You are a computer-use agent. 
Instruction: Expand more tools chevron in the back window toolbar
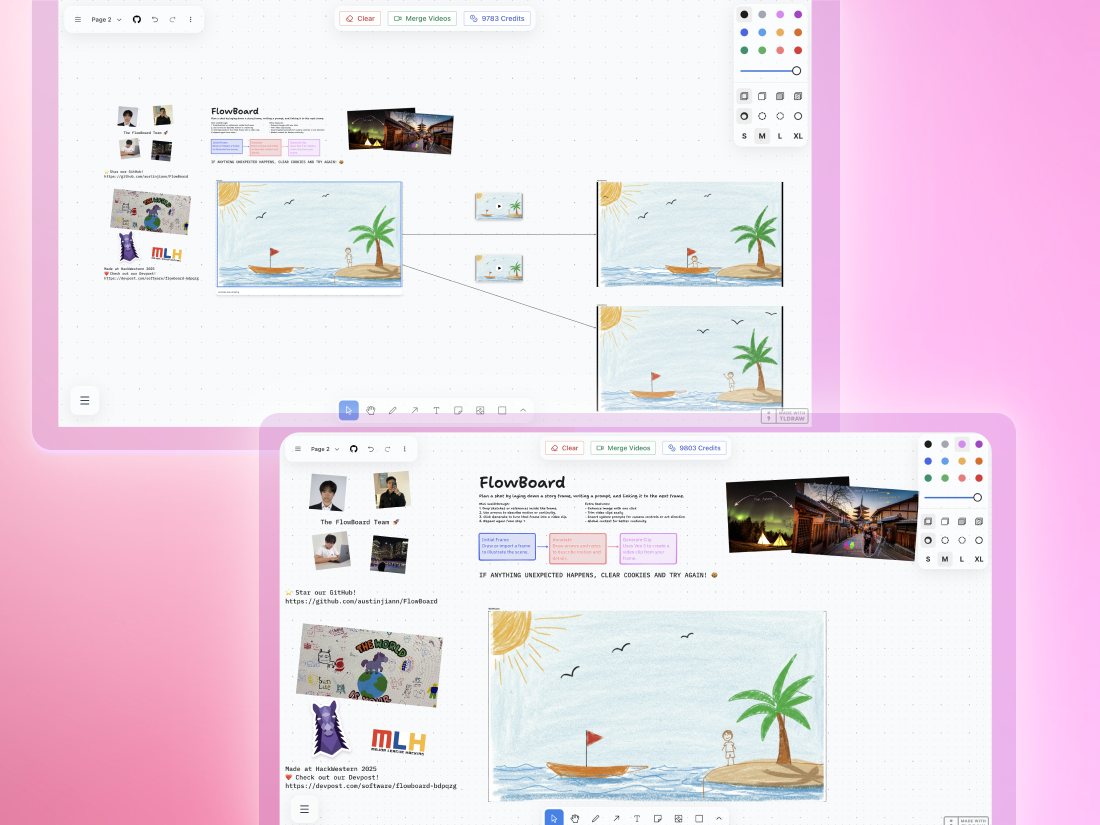click(522, 410)
